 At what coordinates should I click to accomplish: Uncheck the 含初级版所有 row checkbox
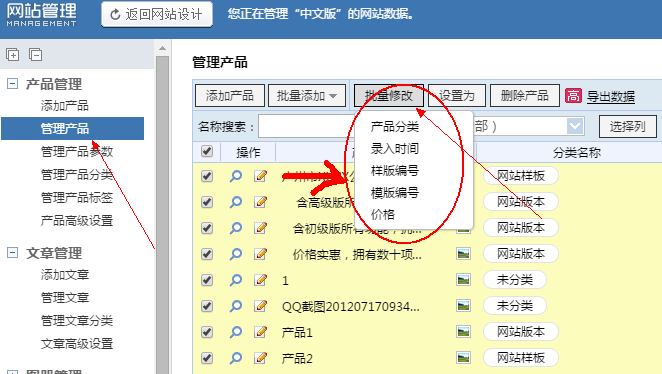point(207,228)
